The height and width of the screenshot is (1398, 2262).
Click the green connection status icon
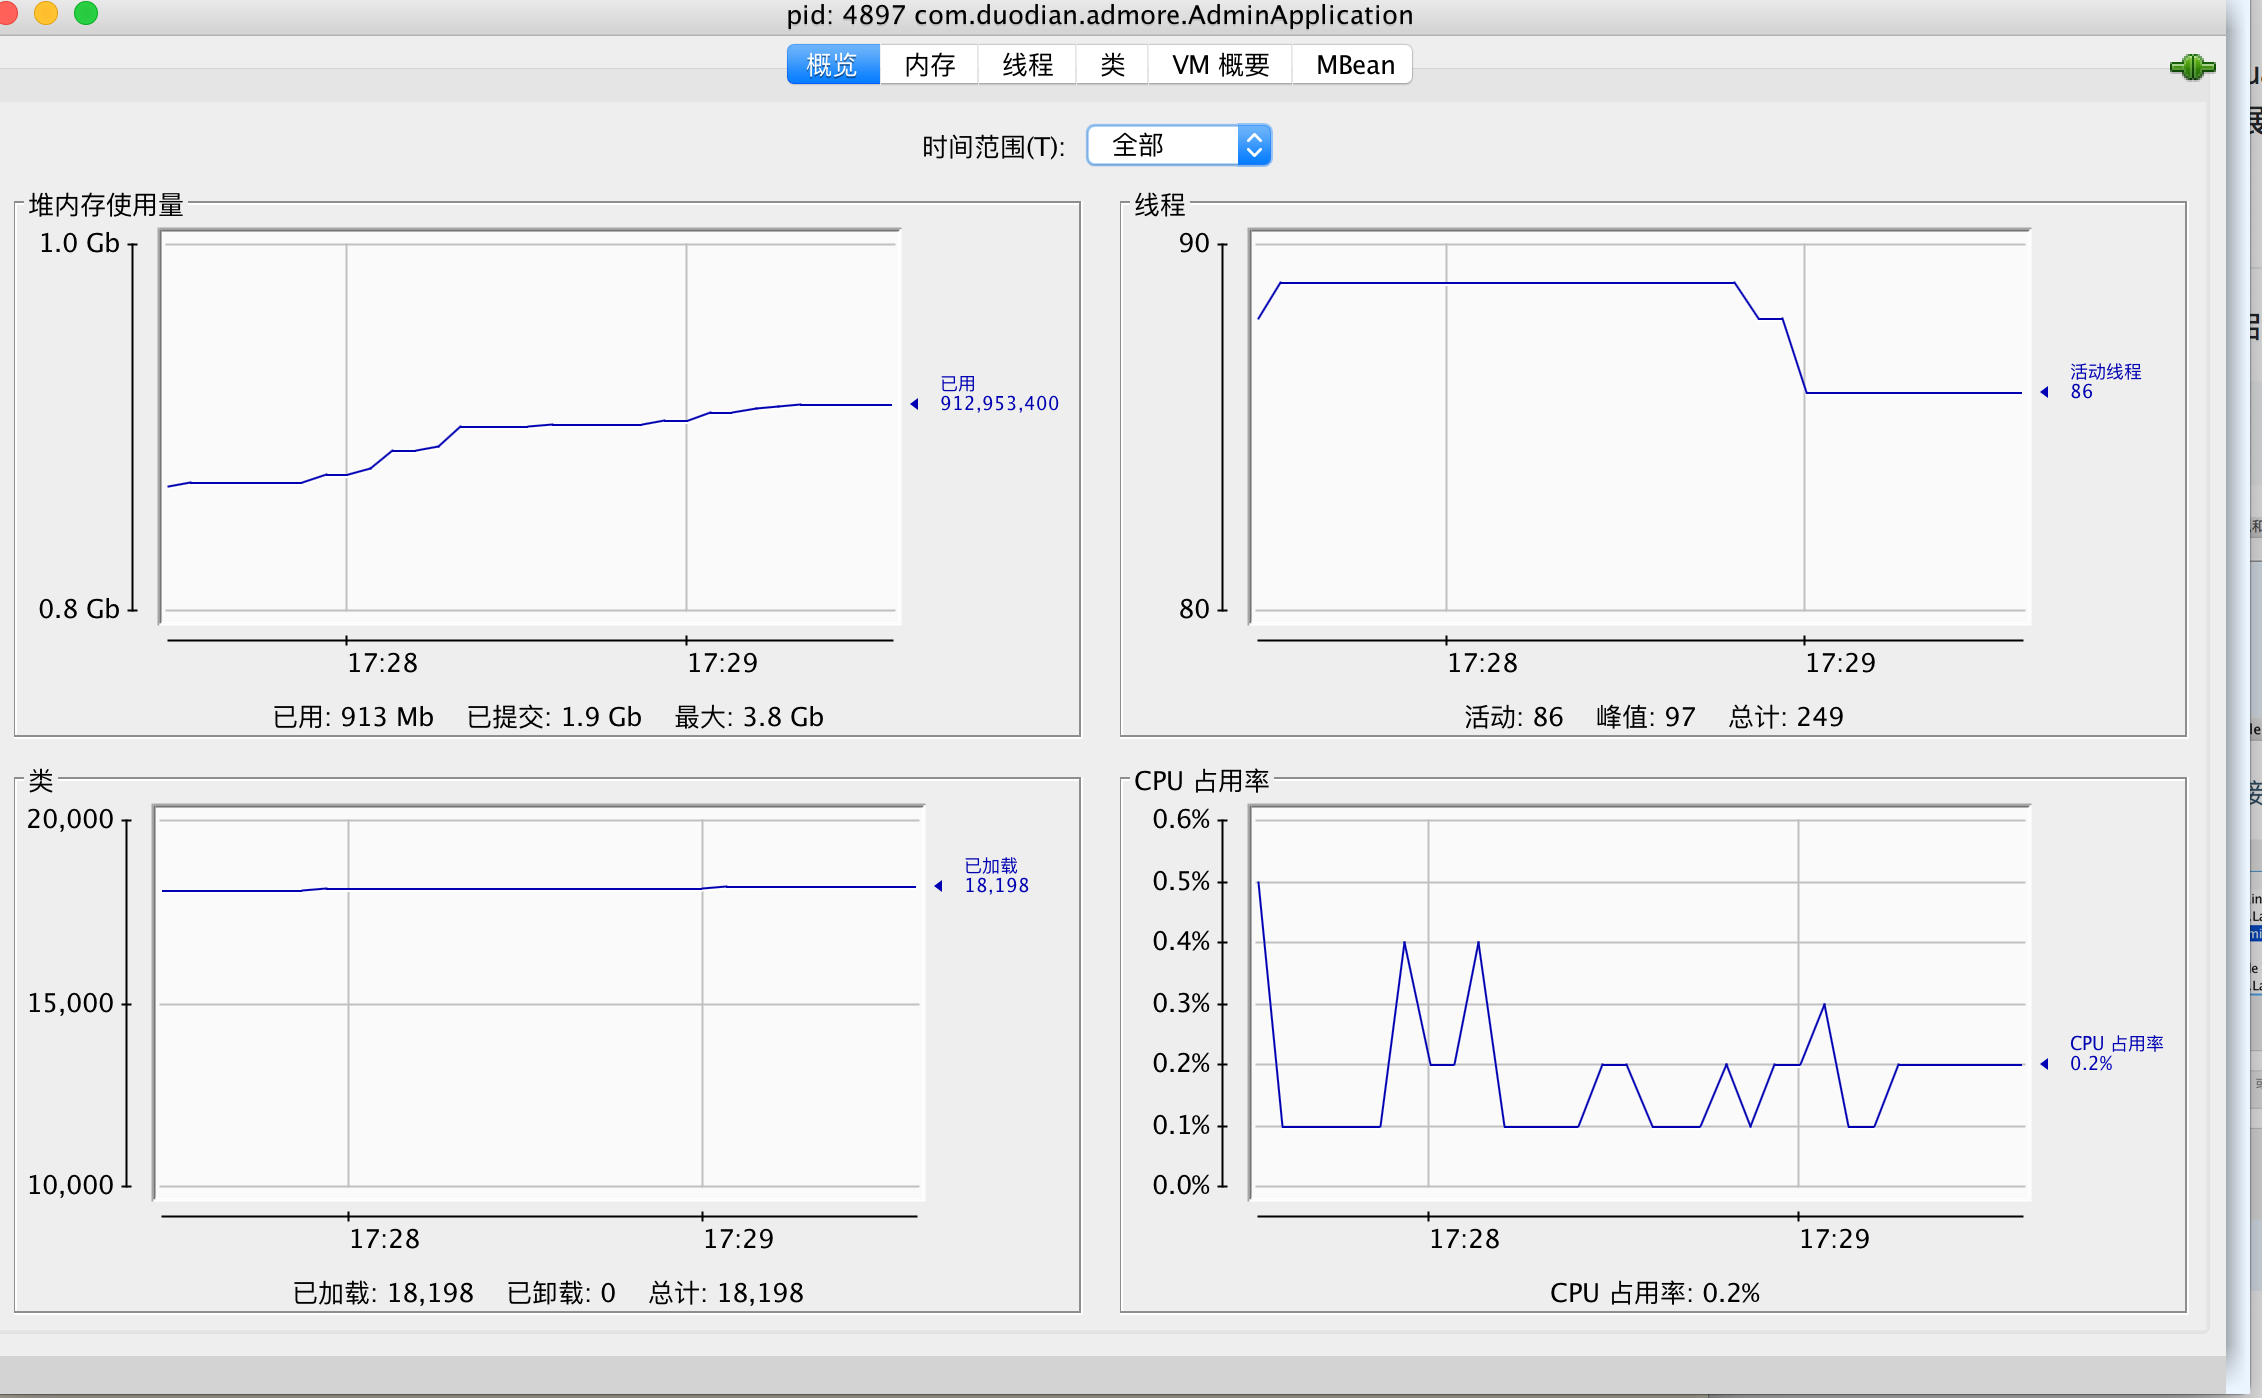click(x=2191, y=67)
